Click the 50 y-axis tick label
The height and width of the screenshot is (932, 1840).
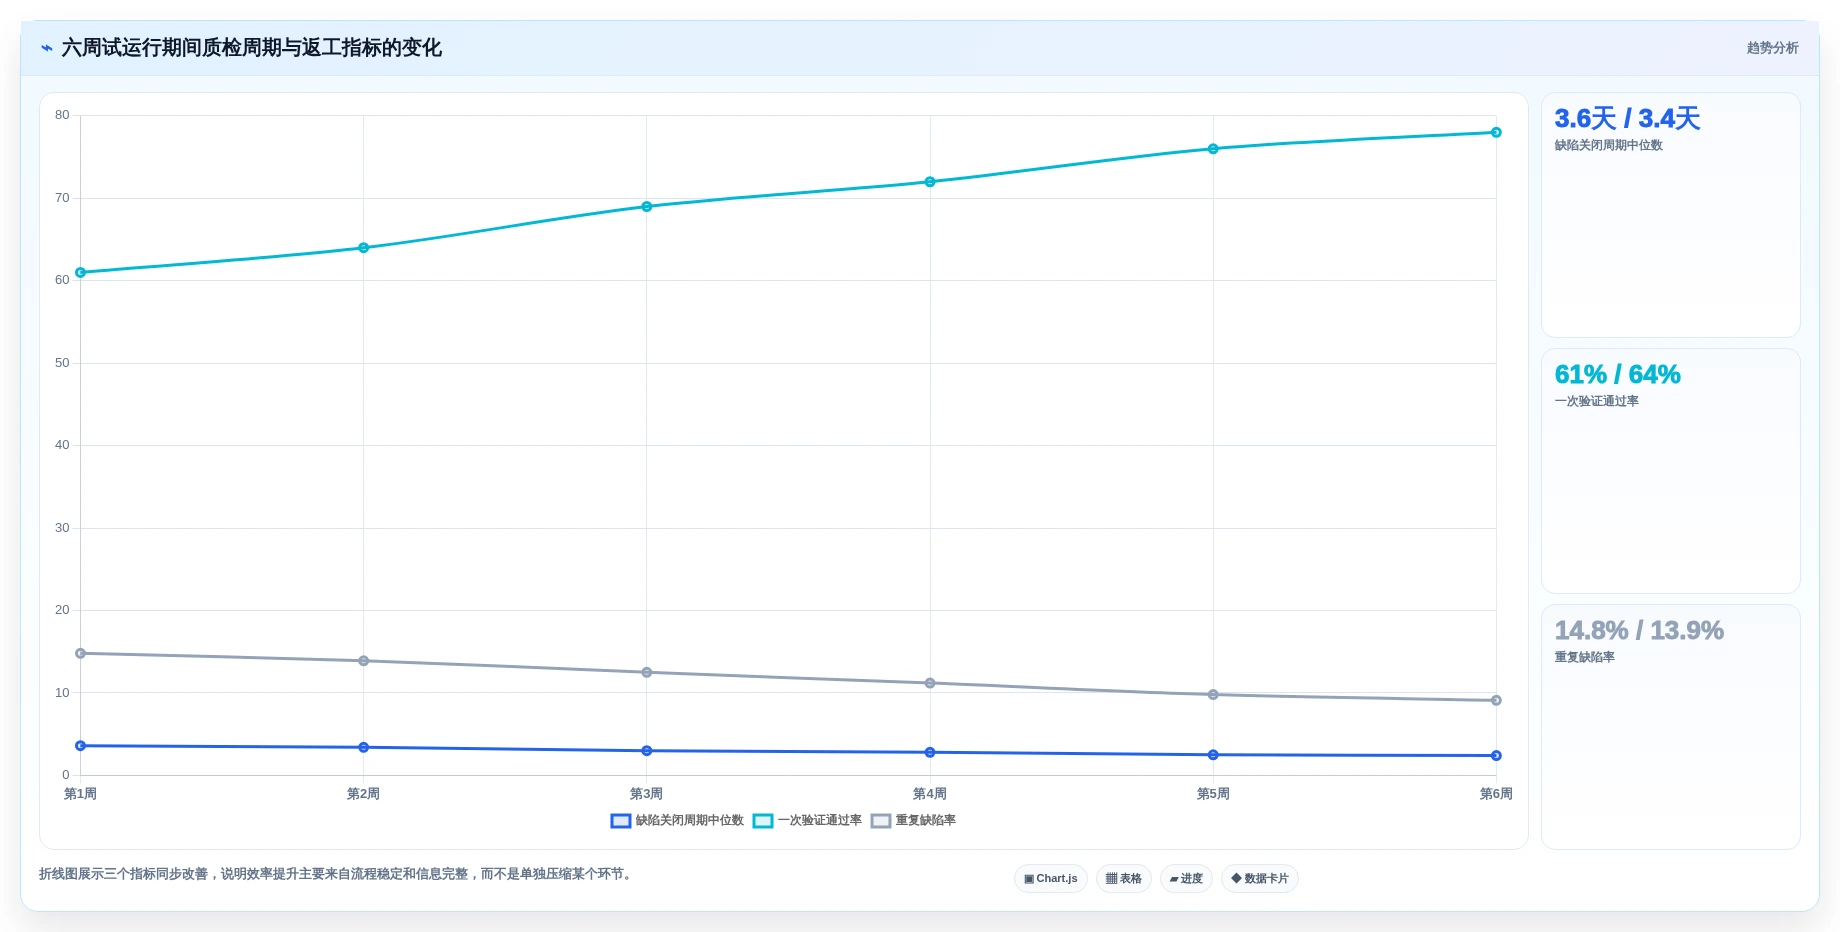click(x=62, y=362)
